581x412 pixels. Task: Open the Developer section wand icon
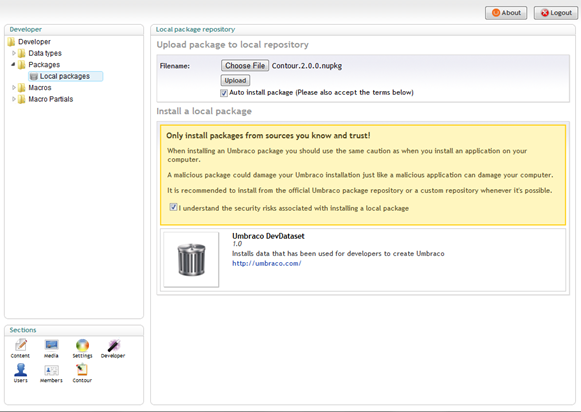[x=113, y=345]
